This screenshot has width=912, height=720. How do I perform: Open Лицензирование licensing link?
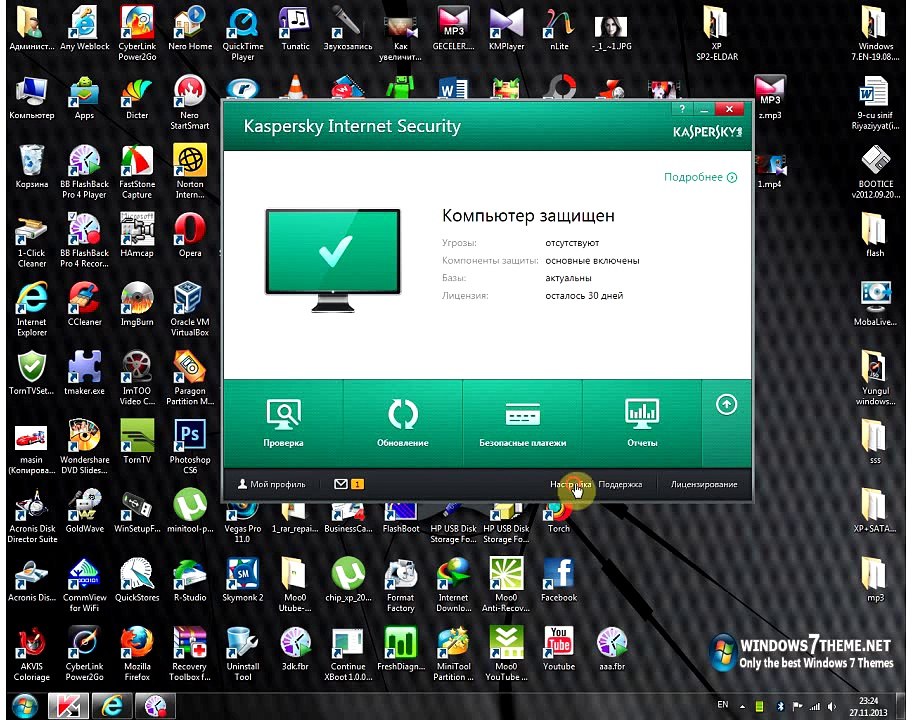pos(704,484)
